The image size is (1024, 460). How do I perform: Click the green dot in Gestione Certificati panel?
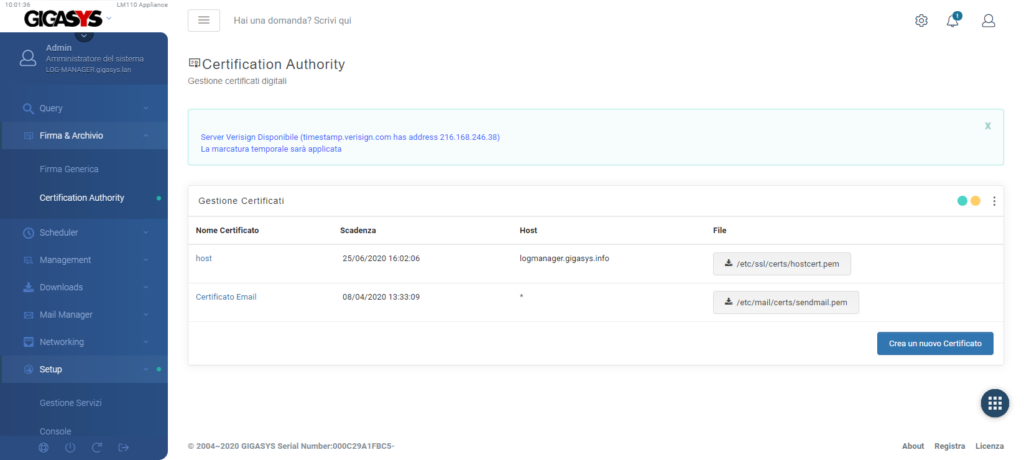[962, 201]
